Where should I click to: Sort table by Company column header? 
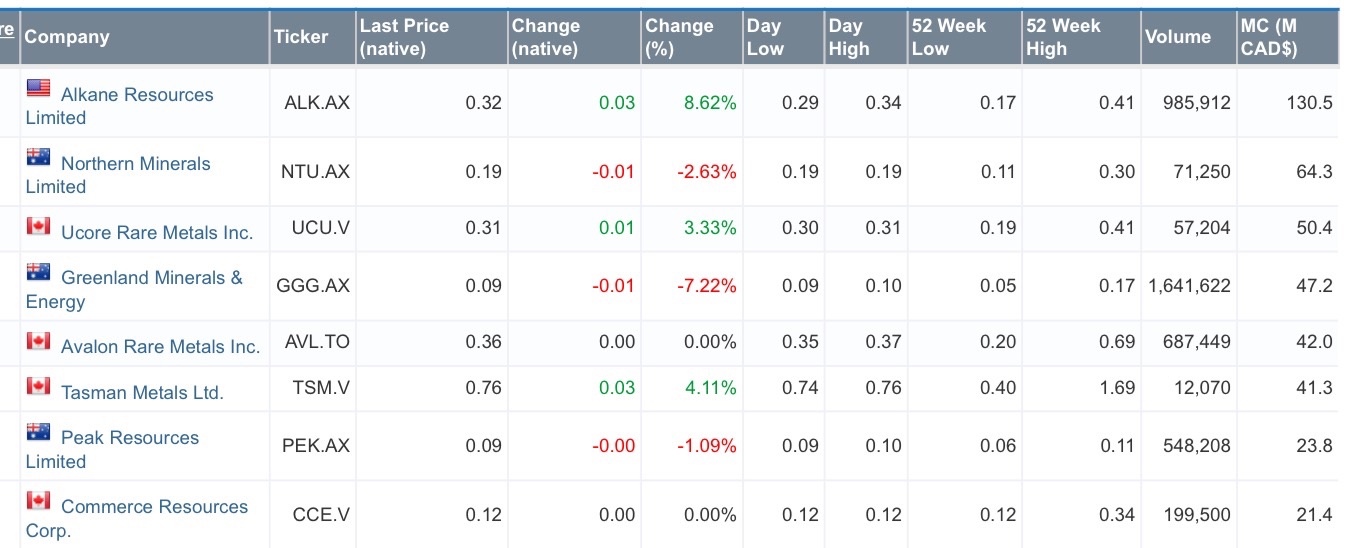tap(66, 37)
